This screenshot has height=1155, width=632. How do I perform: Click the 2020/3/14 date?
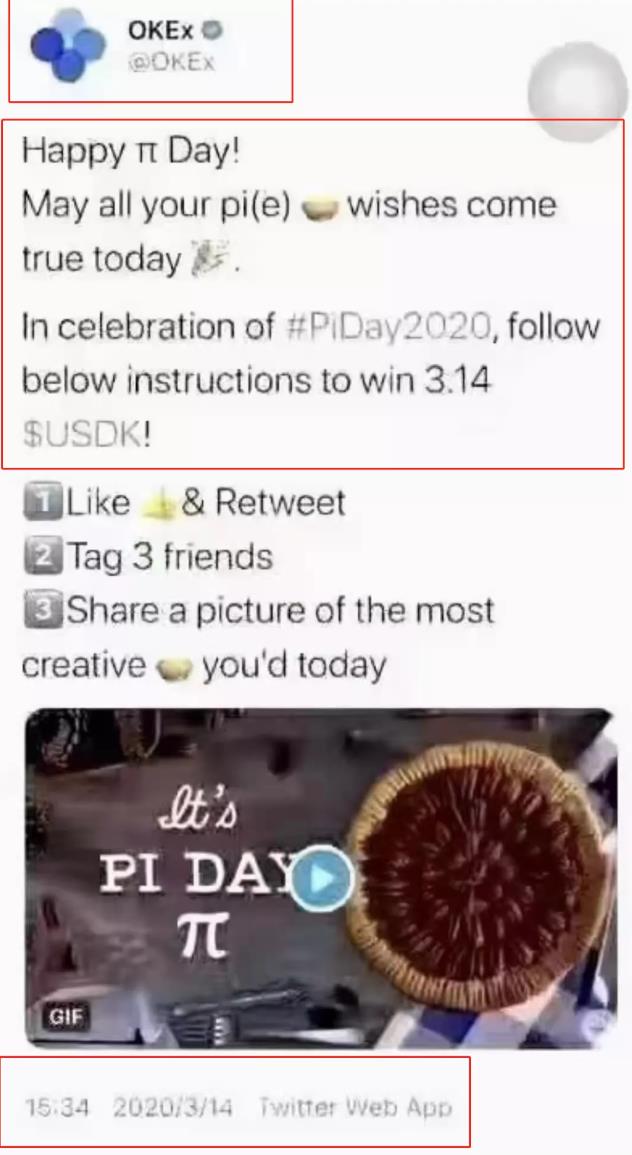pyautogui.click(x=173, y=1107)
